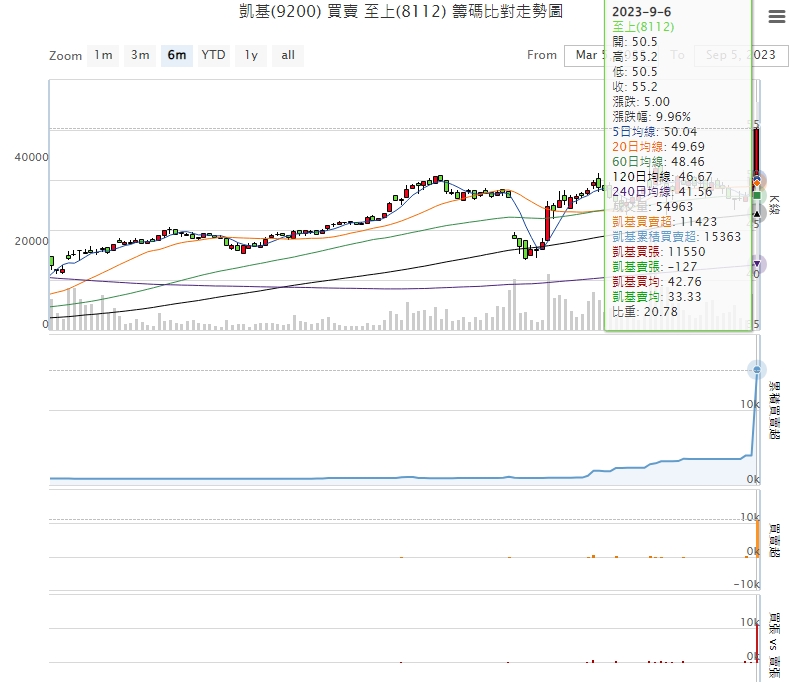The height and width of the screenshot is (682, 790).
Task: Click the green square marker on price chart
Action: 757,196
